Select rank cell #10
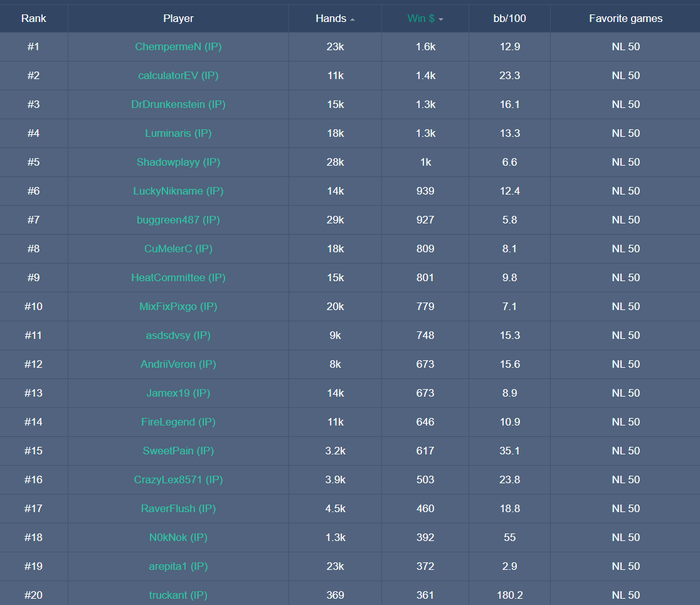This screenshot has height=605, width=700. coord(33,307)
